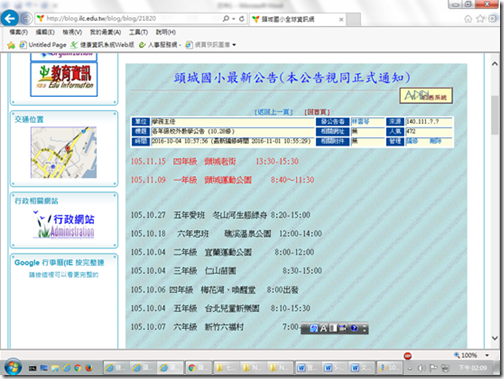The height and width of the screenshot is (379, 504).
Task: Open the Untitled Page favorite link
Action: click(x=43, y=45)
